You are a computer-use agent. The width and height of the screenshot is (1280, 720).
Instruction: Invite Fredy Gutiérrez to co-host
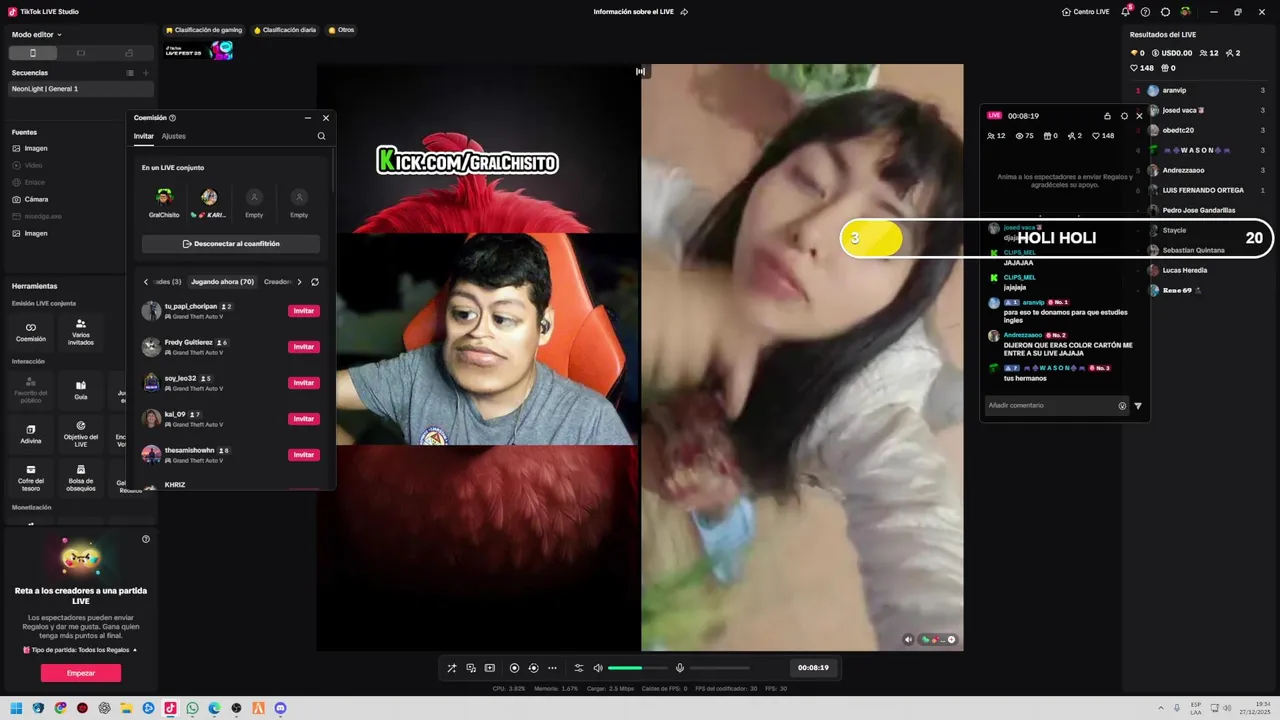(x=304, y=347)
